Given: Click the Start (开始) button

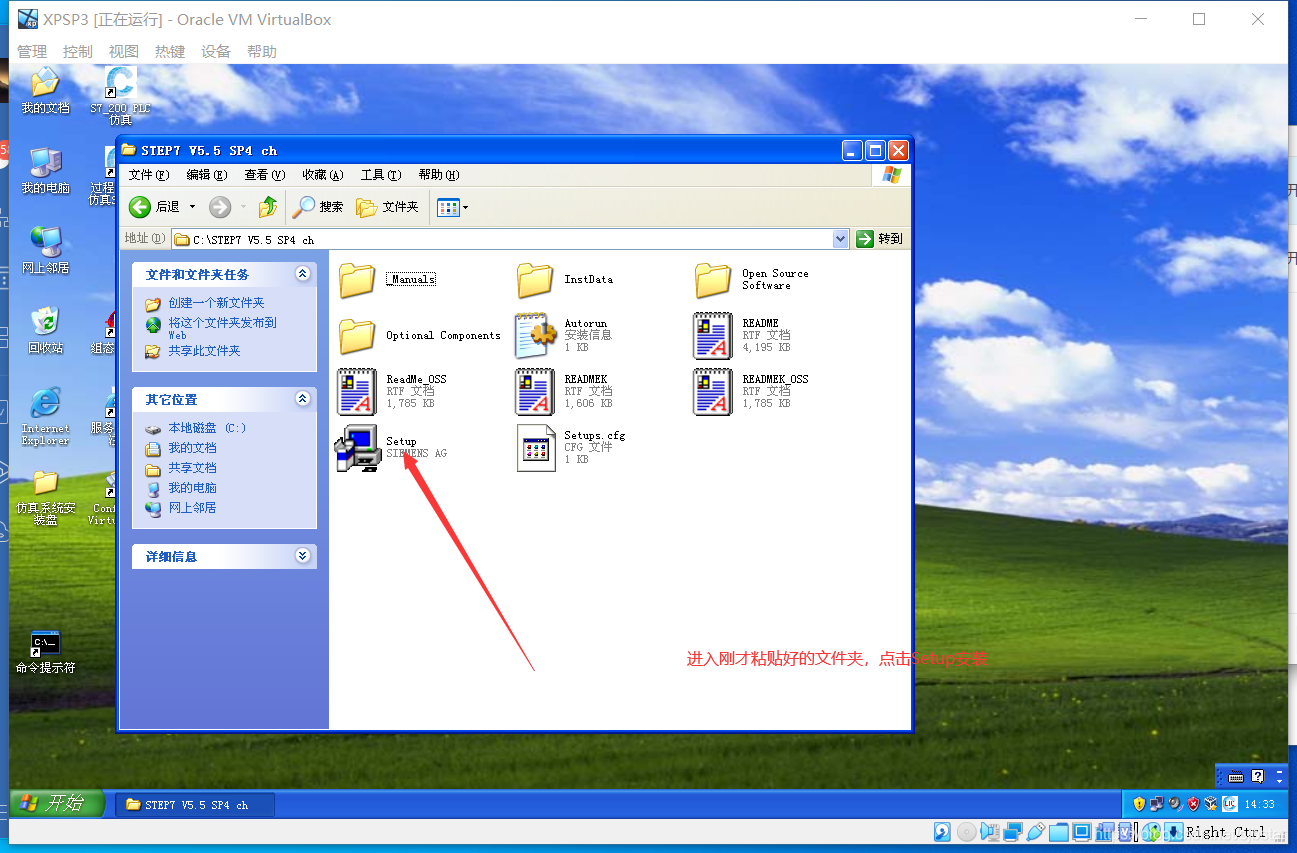Looking at the screenshot, I should (57, 803).
